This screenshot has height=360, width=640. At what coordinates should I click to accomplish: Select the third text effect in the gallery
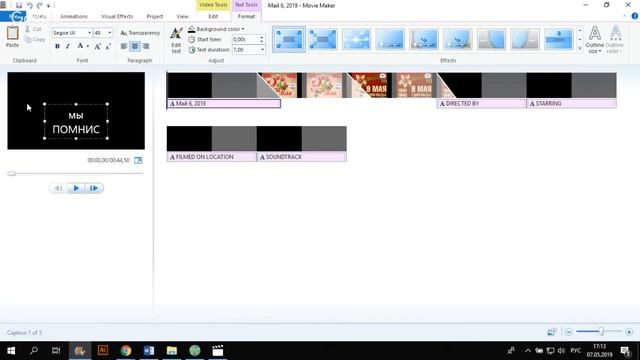356,39
